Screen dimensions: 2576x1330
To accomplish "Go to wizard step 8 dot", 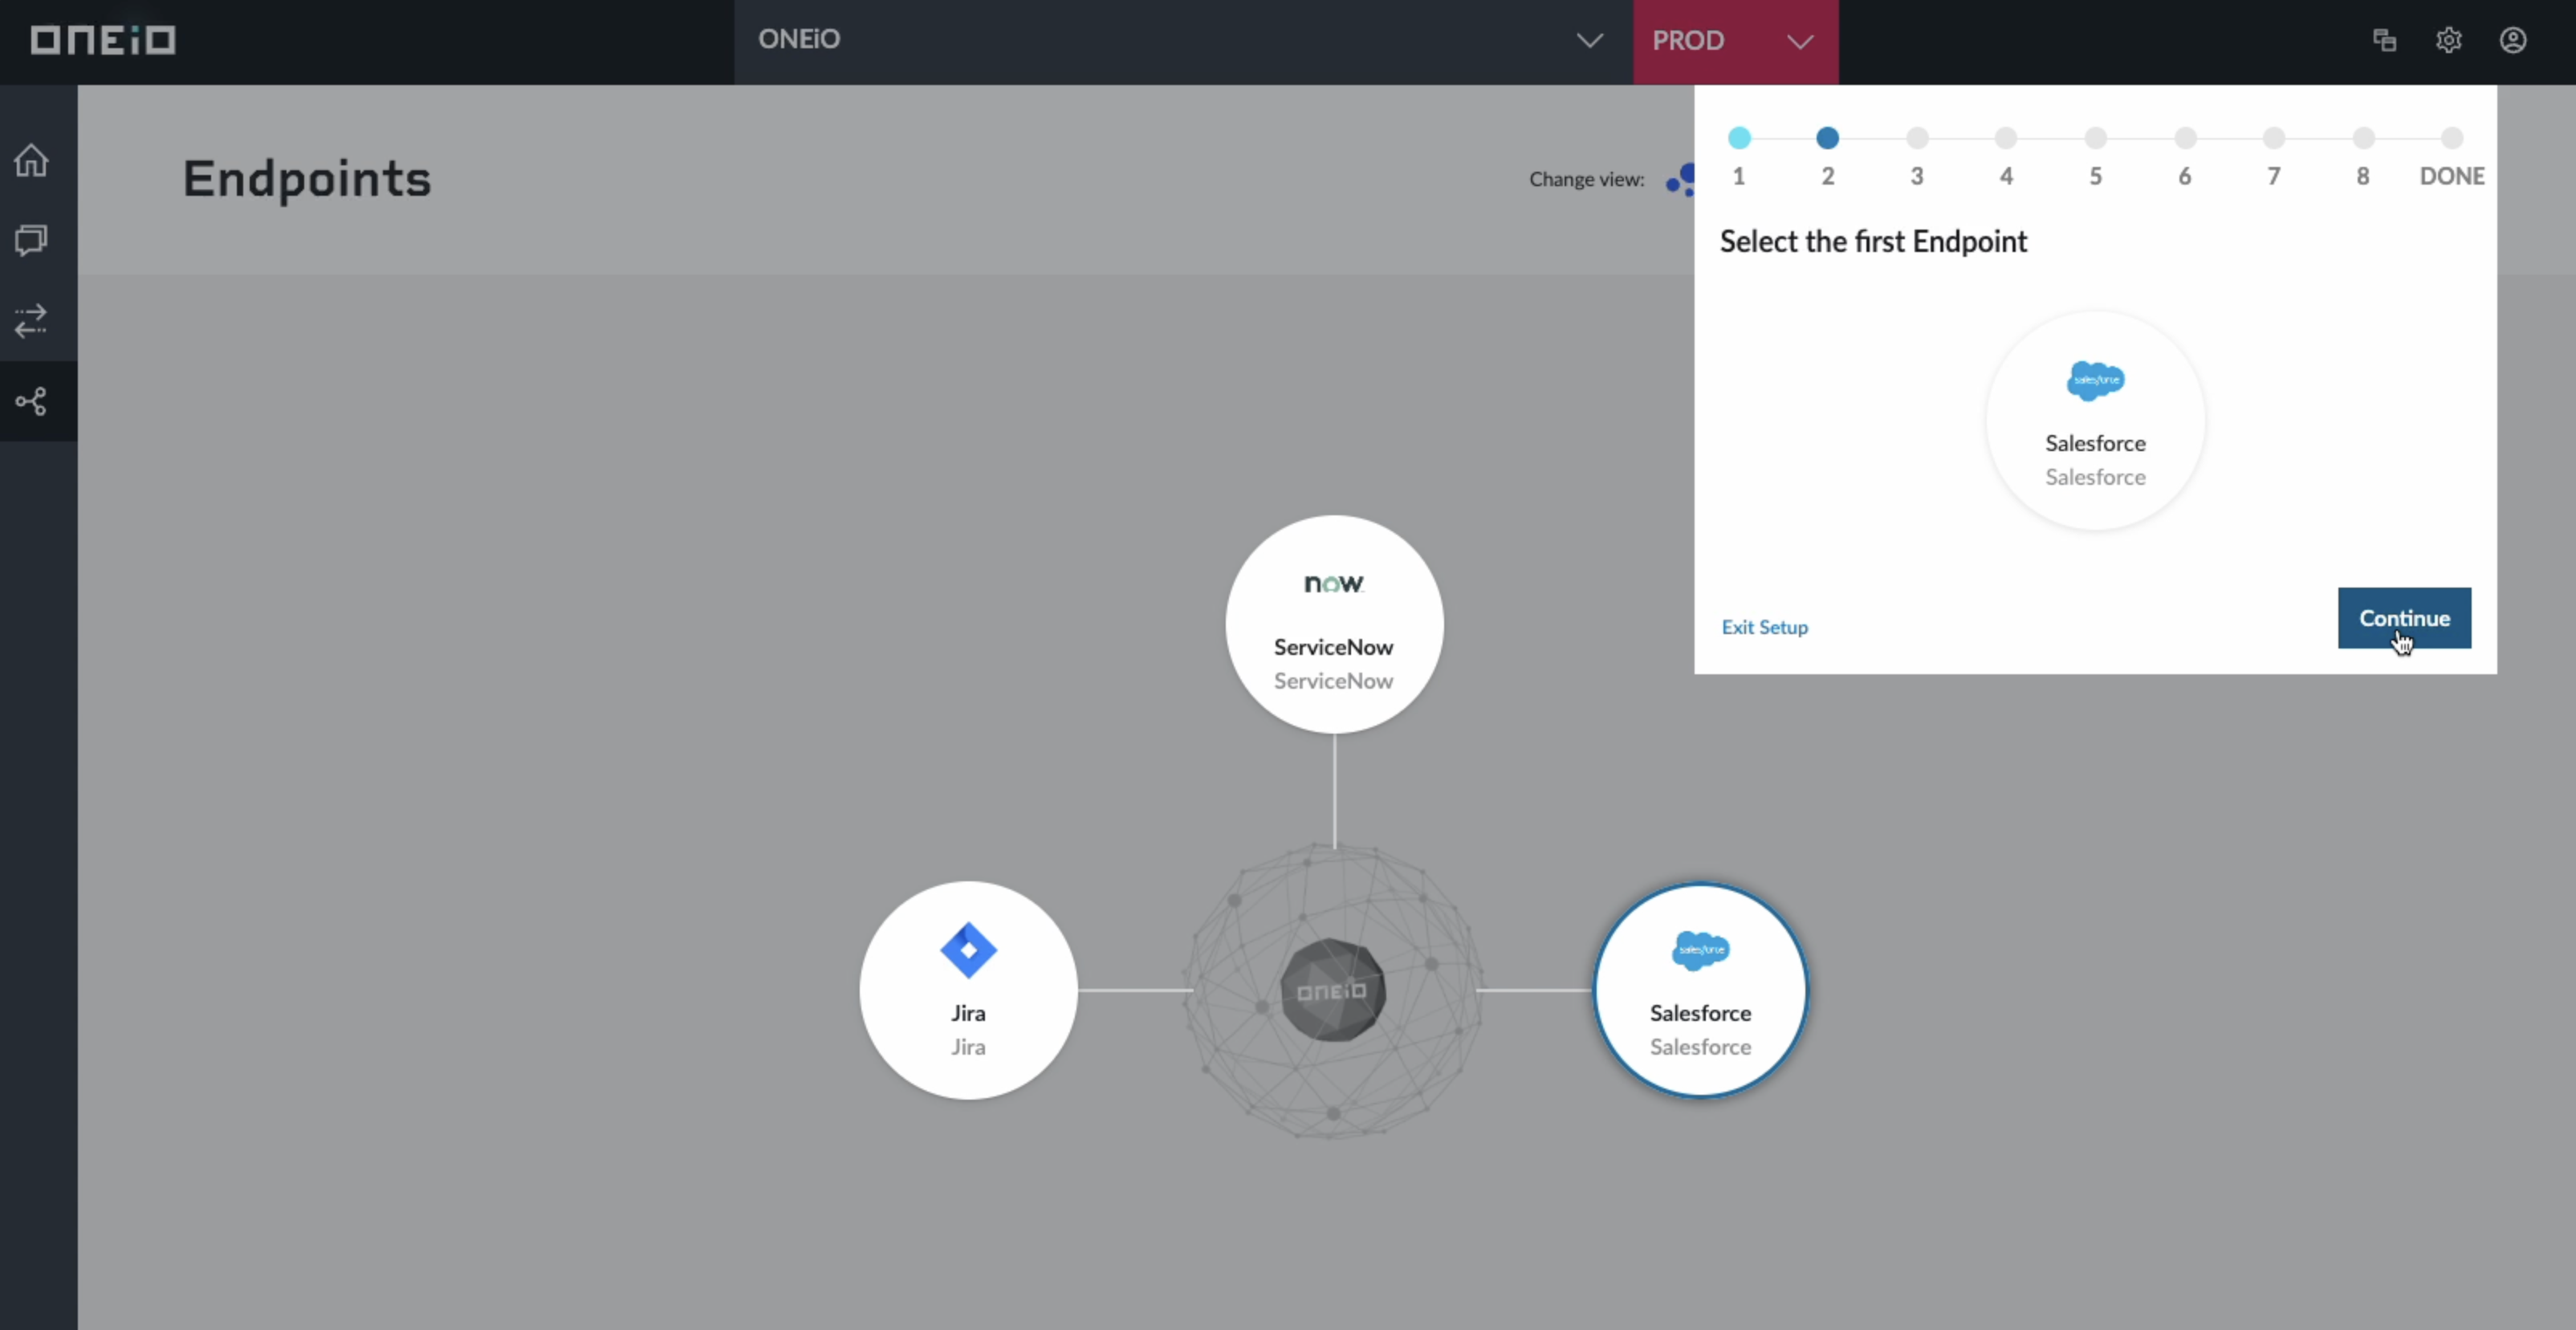I will click(2363, 138).
